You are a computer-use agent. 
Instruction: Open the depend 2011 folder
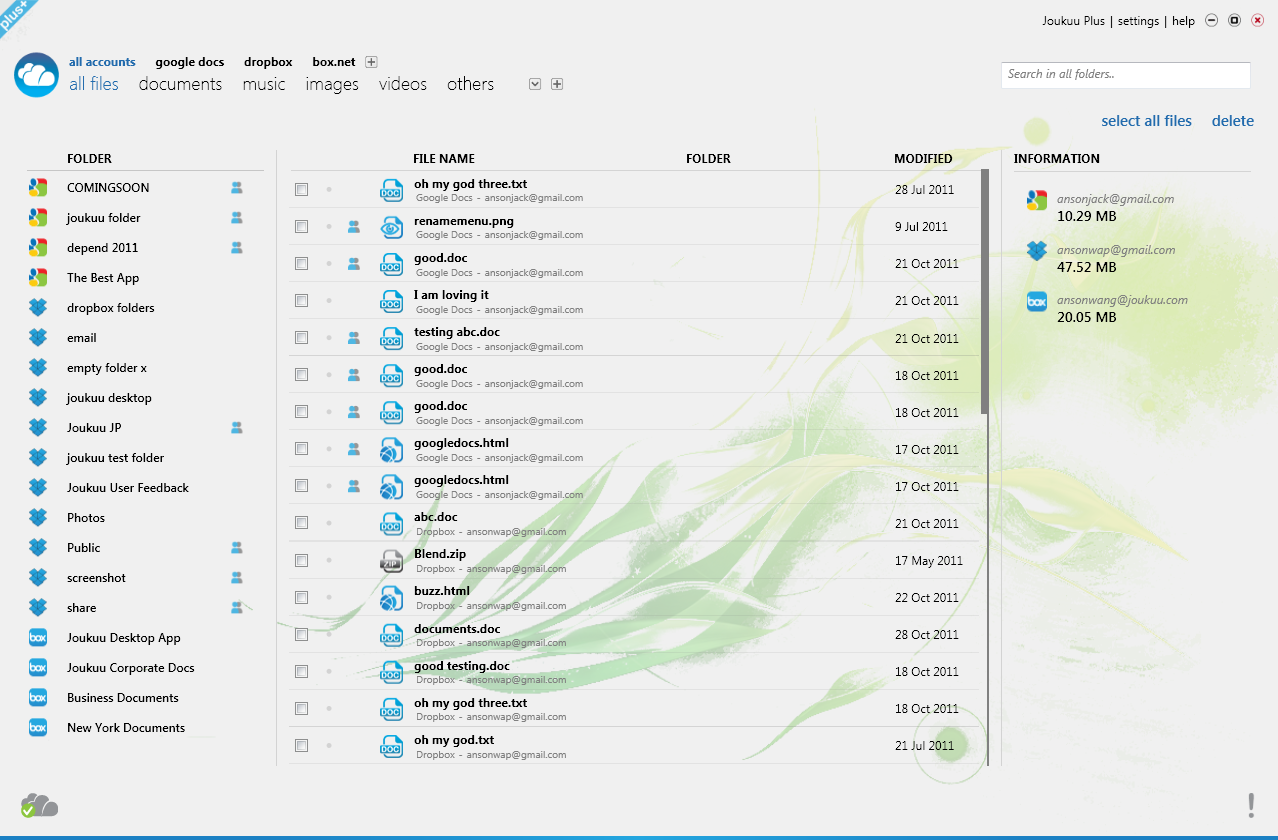pyautogui.click(x=103, y=247)
